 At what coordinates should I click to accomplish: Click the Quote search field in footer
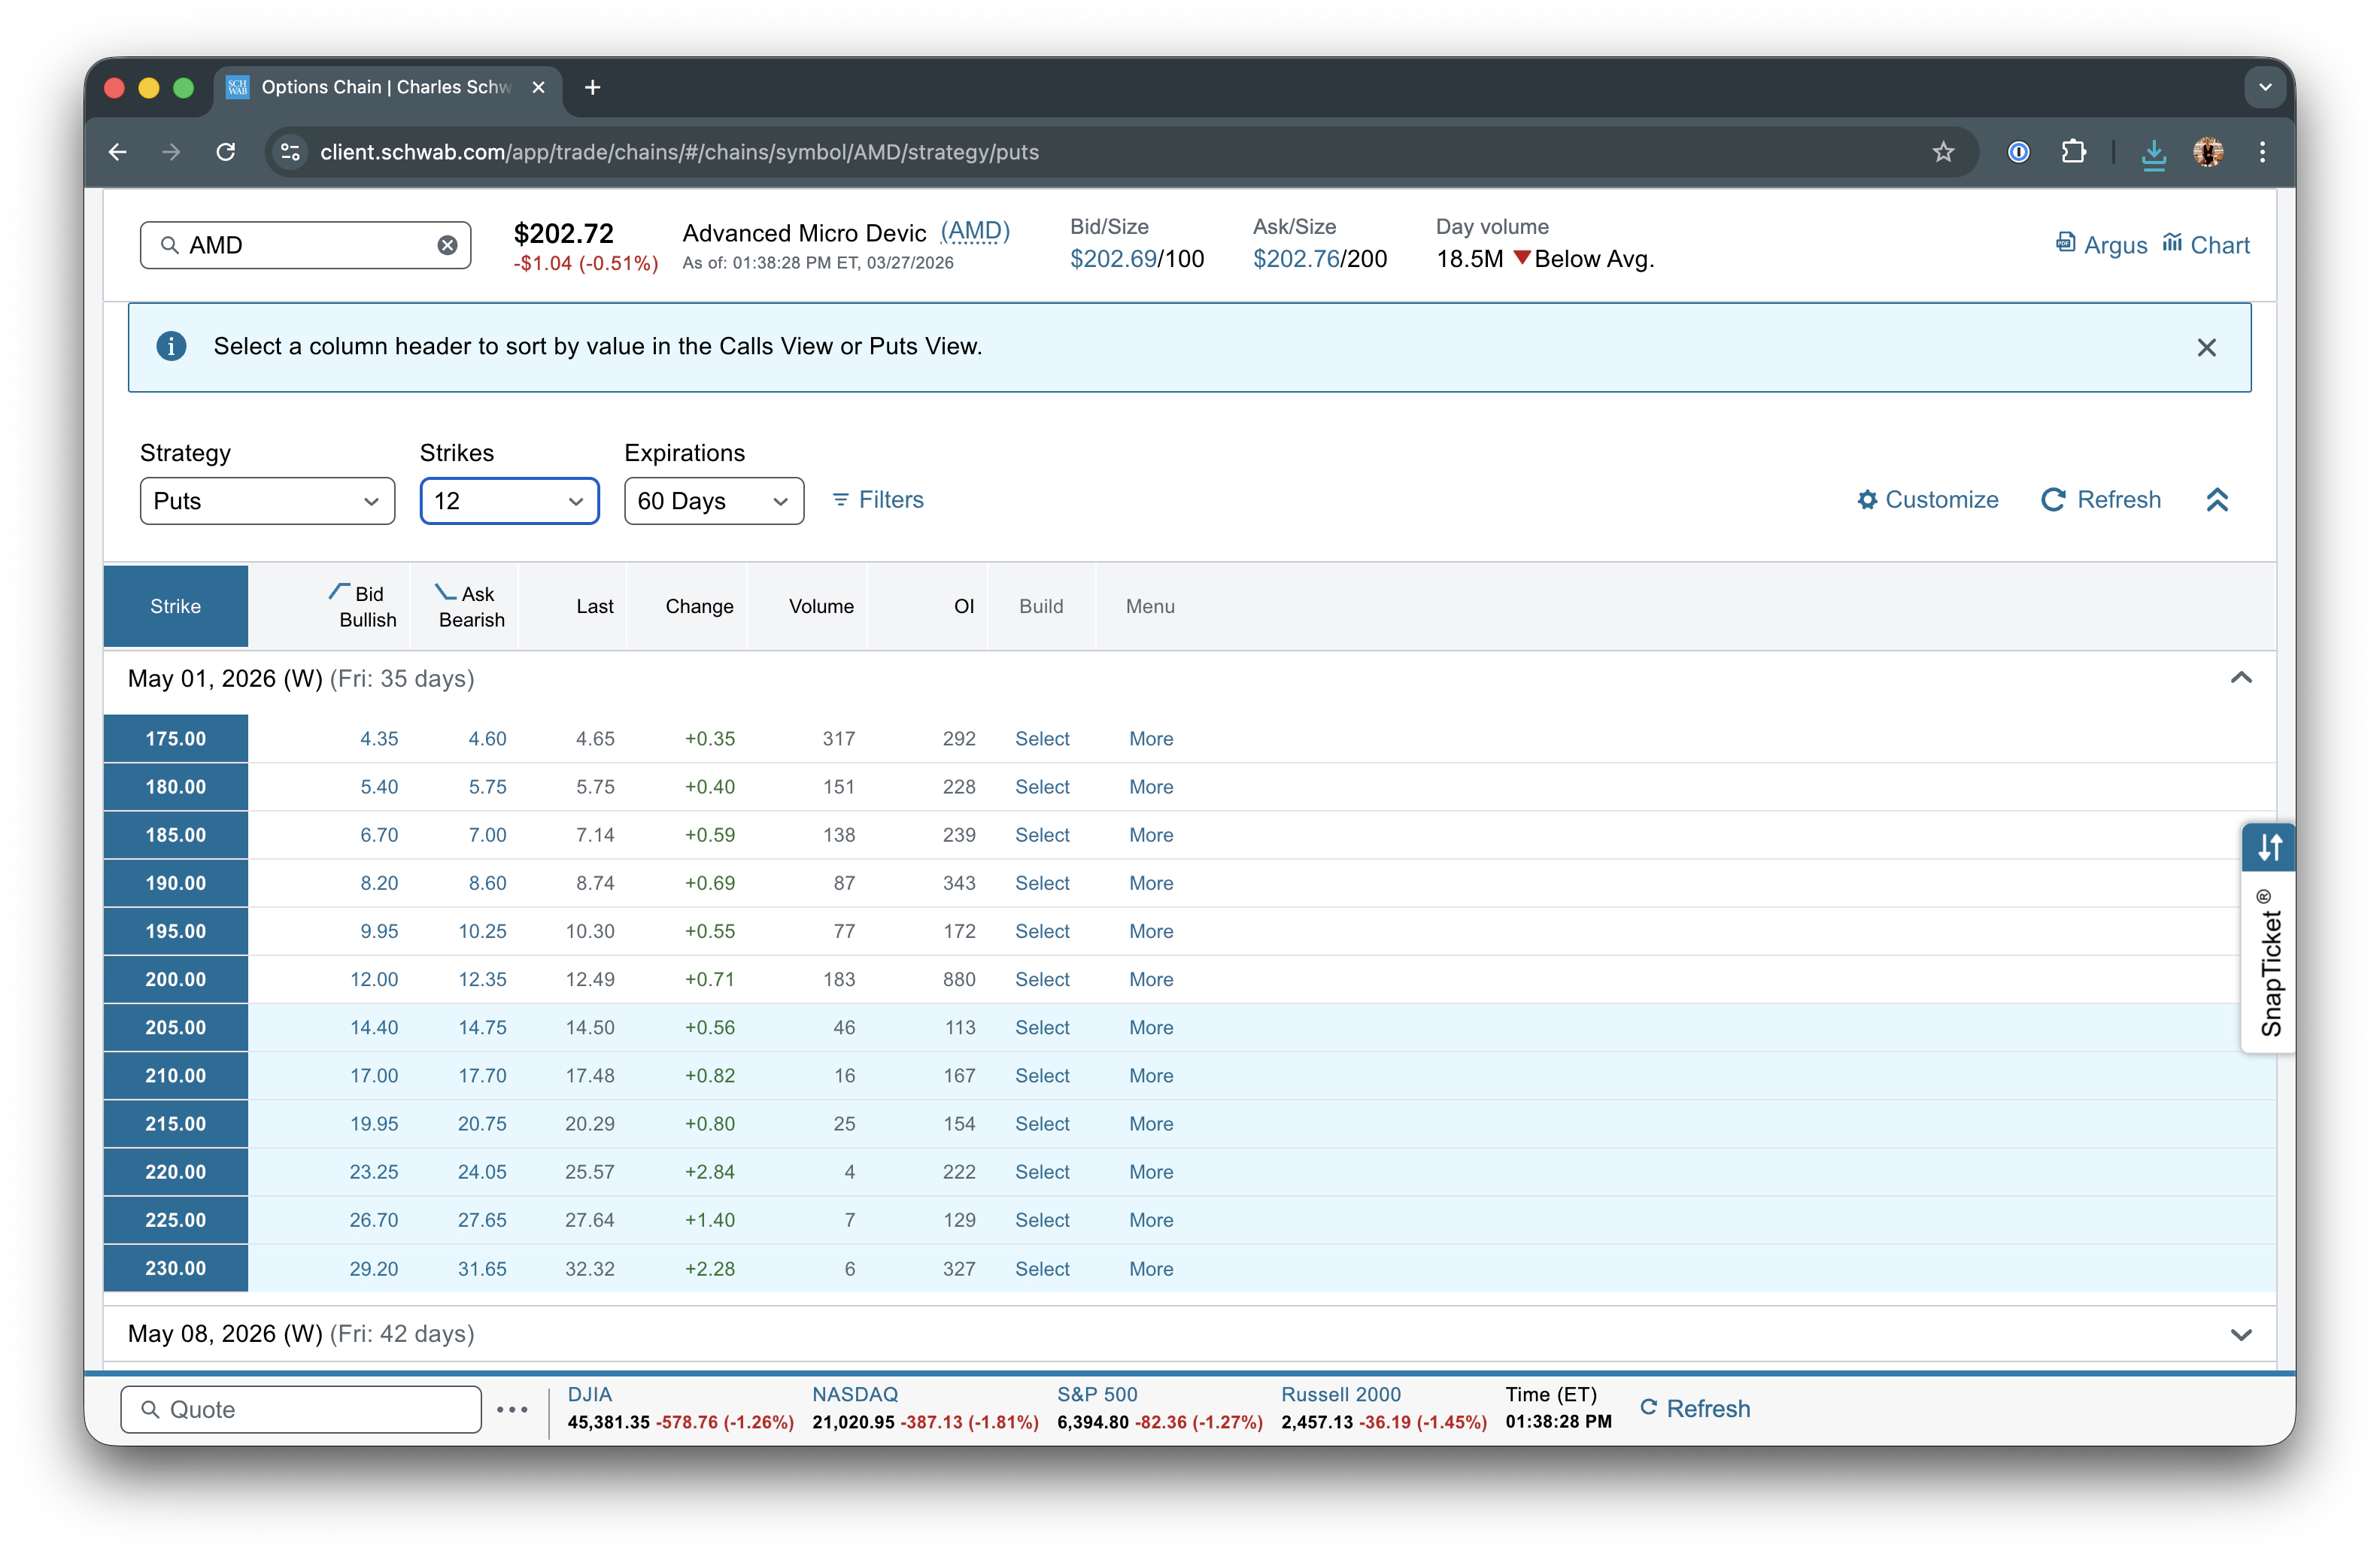pyautogui.click(x=300, y=1409)
